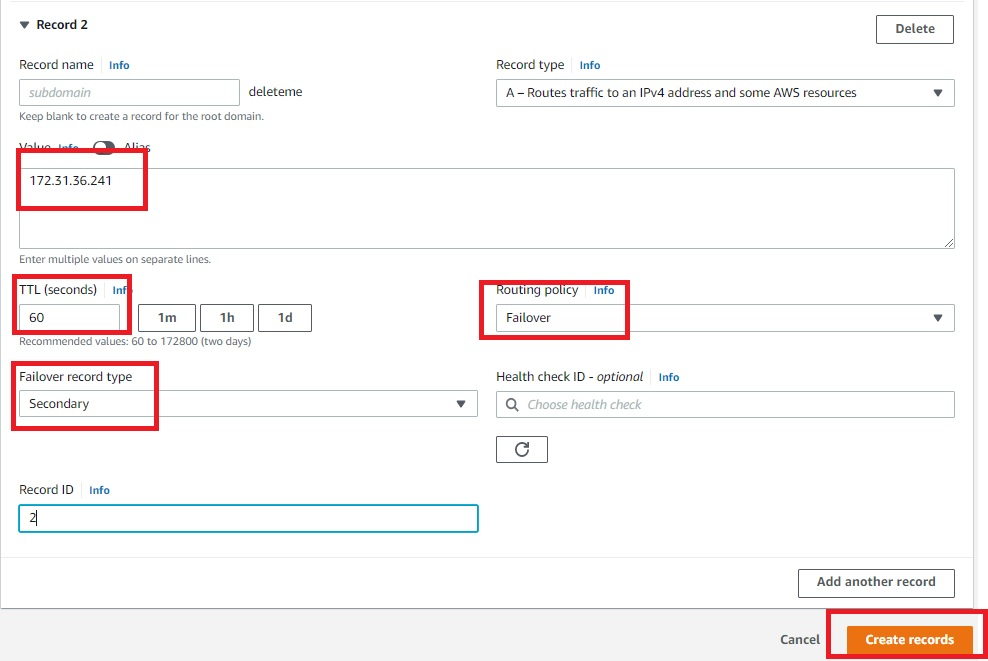Open the Record type Info tooltip
This screenshot has width=988, height=661.
coord(590,64)
